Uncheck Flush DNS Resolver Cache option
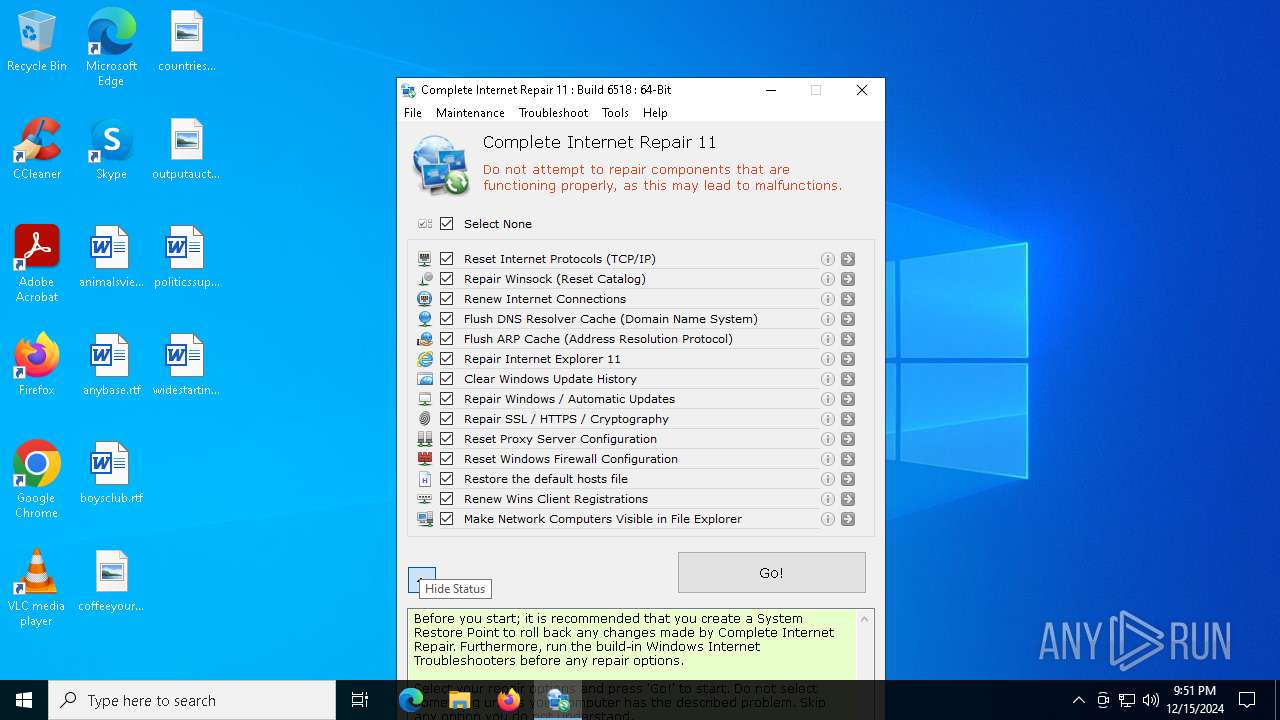This screenshot has height=720, width=1280. [447, 319]
